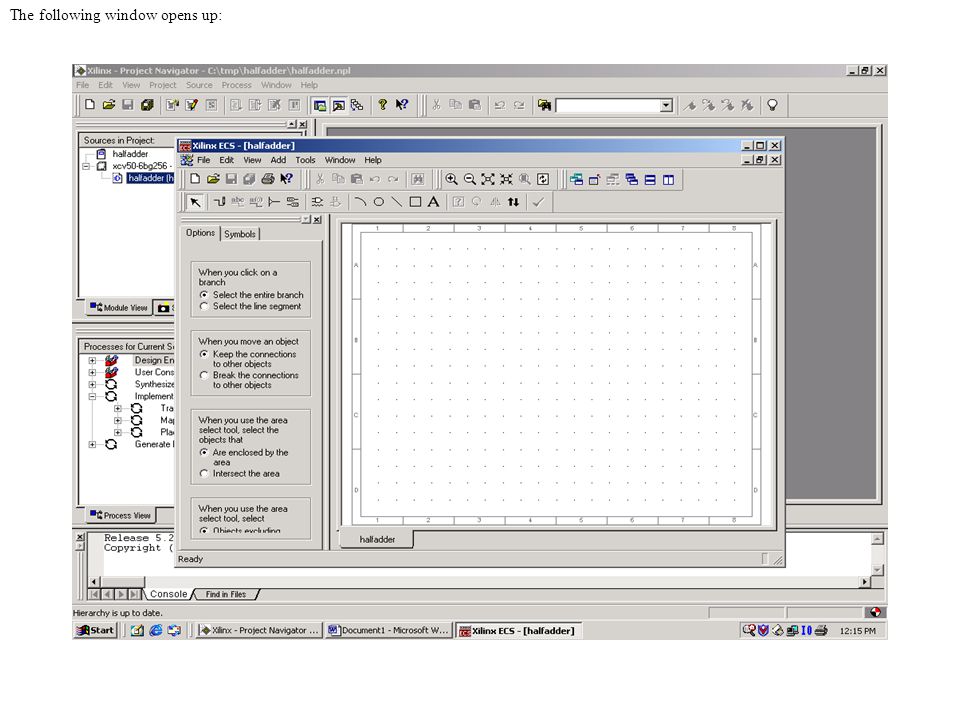960x720 pixels.
Task: Open the Module View tab
Action: [x=118, y=307]
